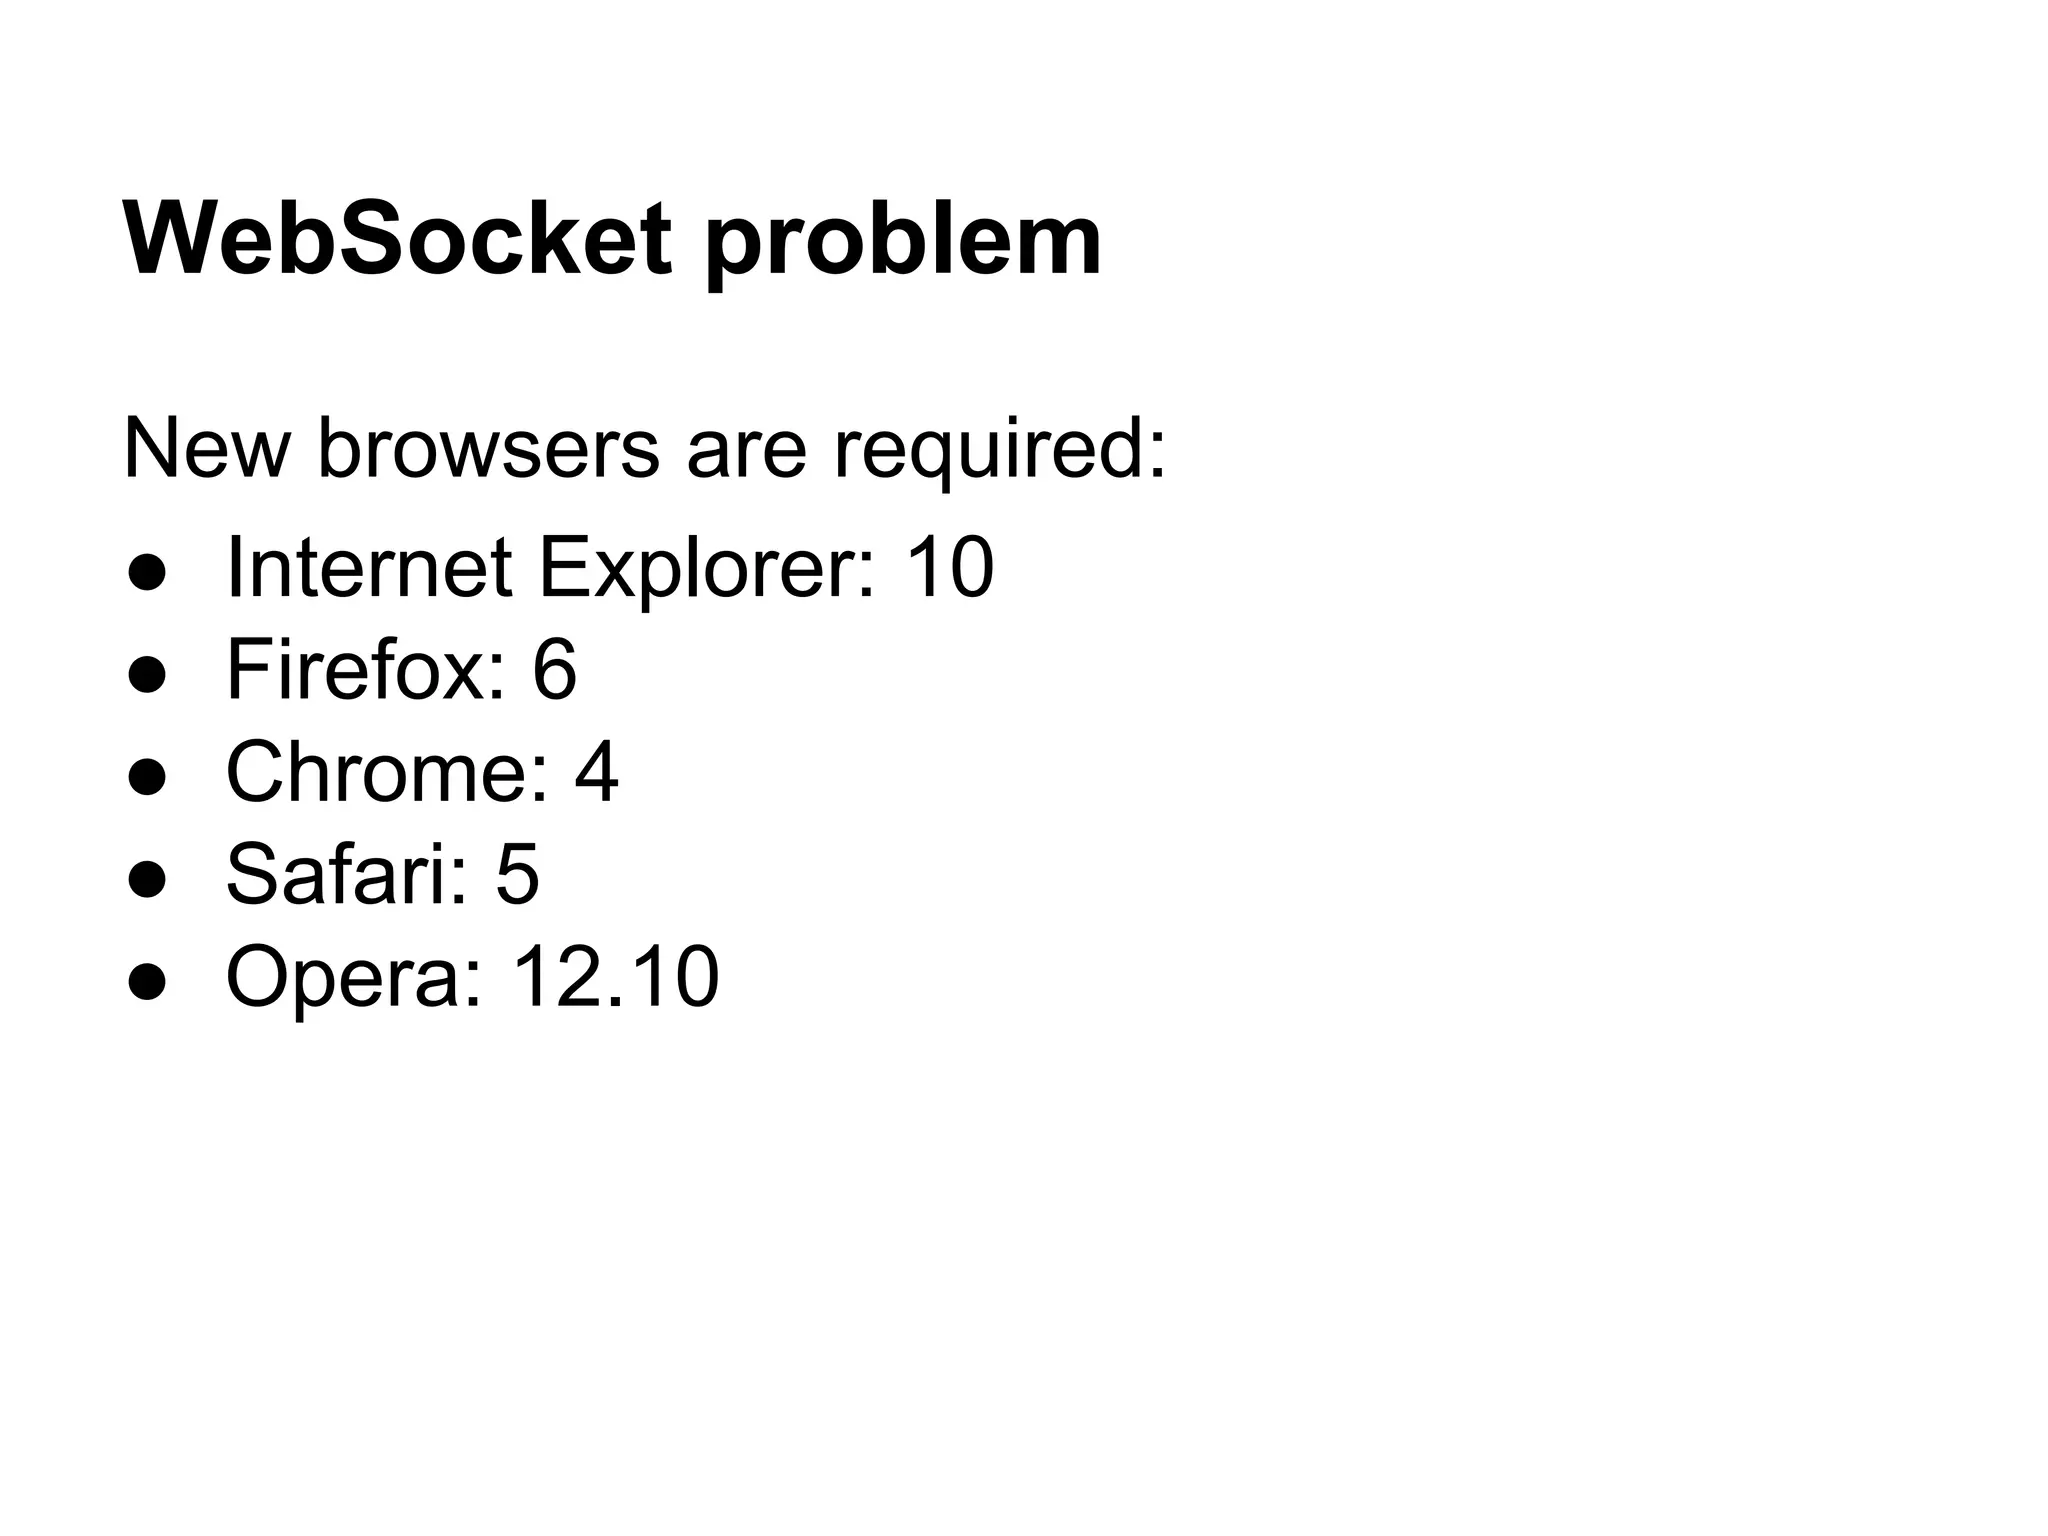The height and width of the screenshot is (1536, 2048).
Task: Click the number 6 after Firefox
Action: point(554,669)
